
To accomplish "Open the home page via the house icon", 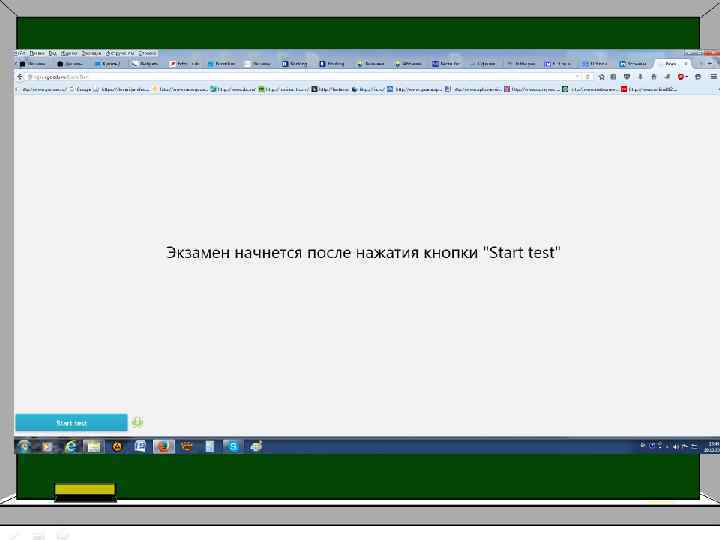I will click(x=654, y=77).
